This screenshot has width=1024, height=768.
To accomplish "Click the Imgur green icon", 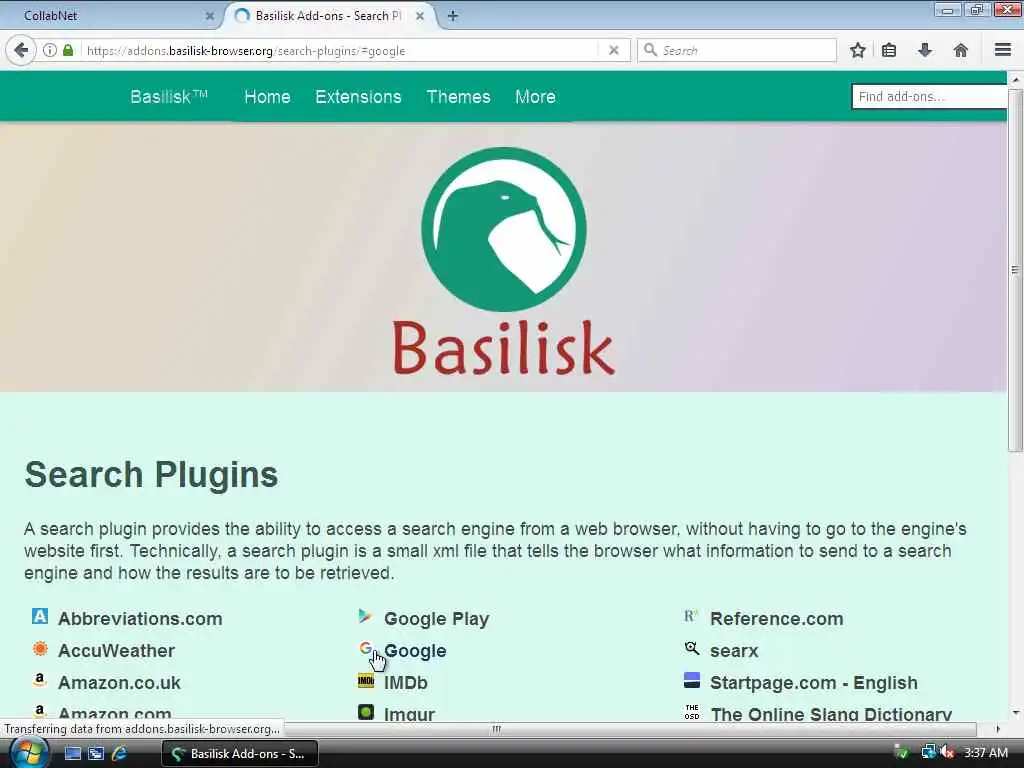I will [x=366, y=711].
